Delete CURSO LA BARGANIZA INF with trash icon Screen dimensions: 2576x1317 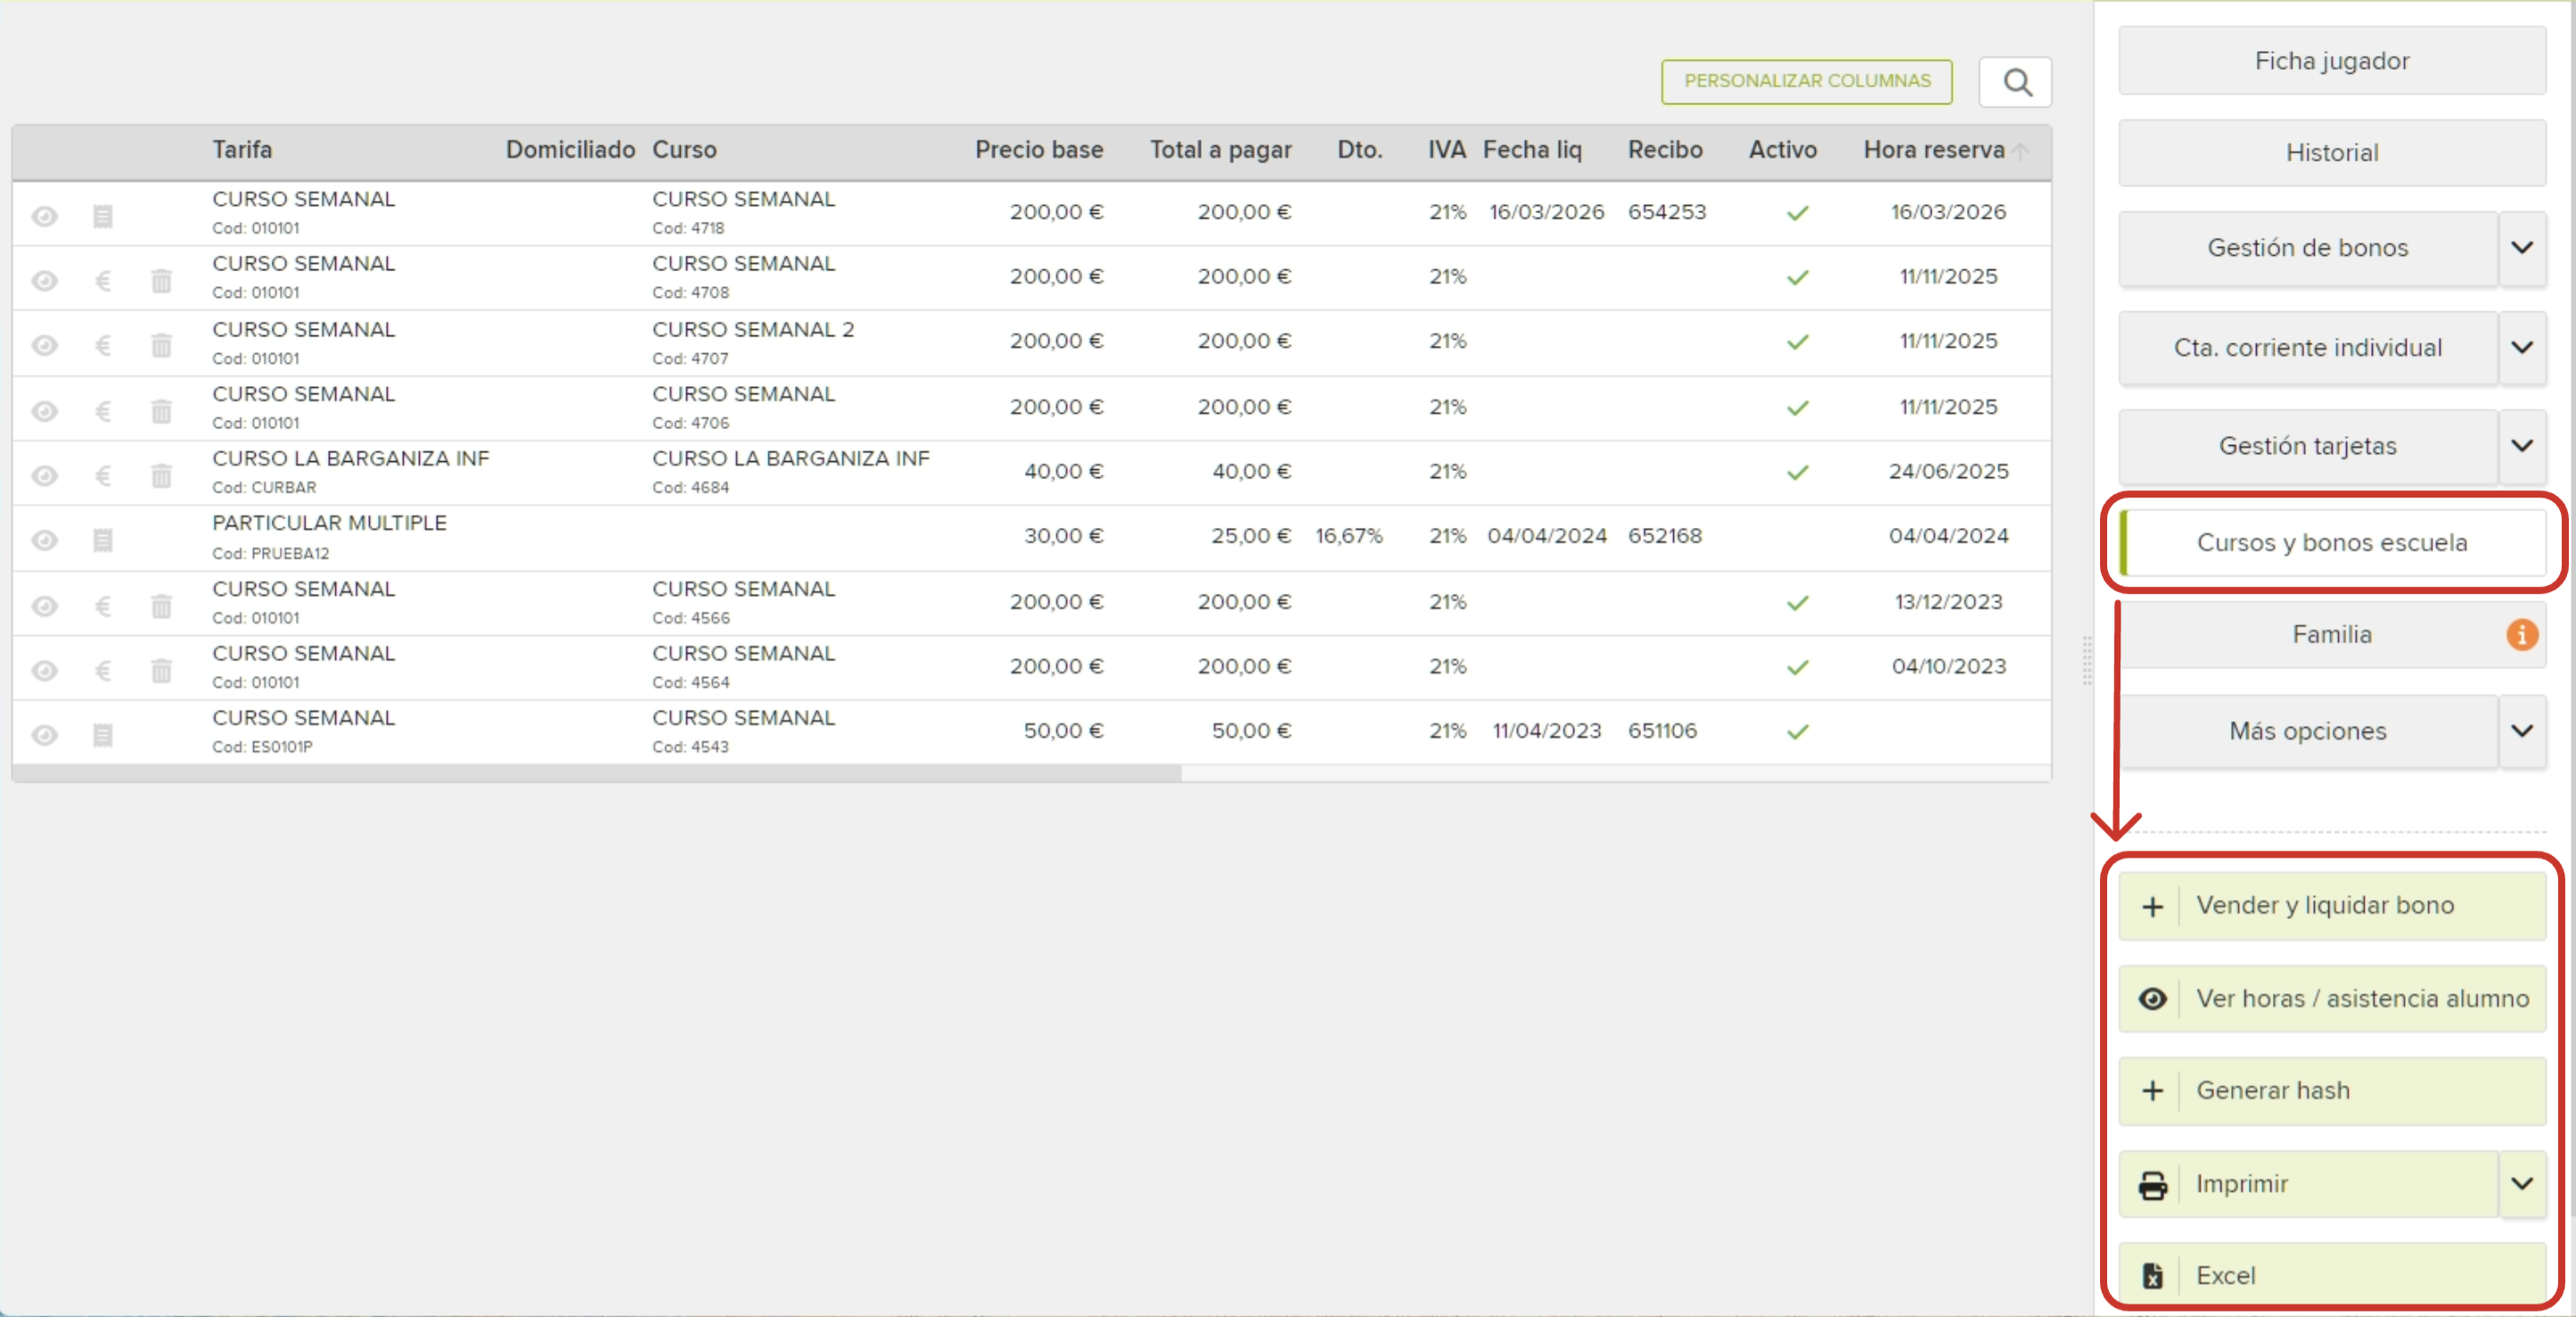(x=161, y=476)
